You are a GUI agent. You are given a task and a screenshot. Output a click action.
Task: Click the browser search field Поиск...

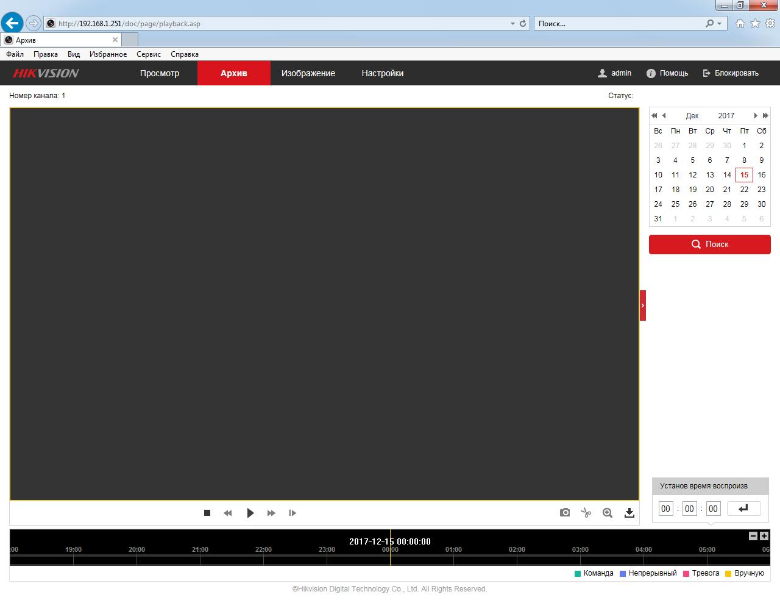pos(619,23)
